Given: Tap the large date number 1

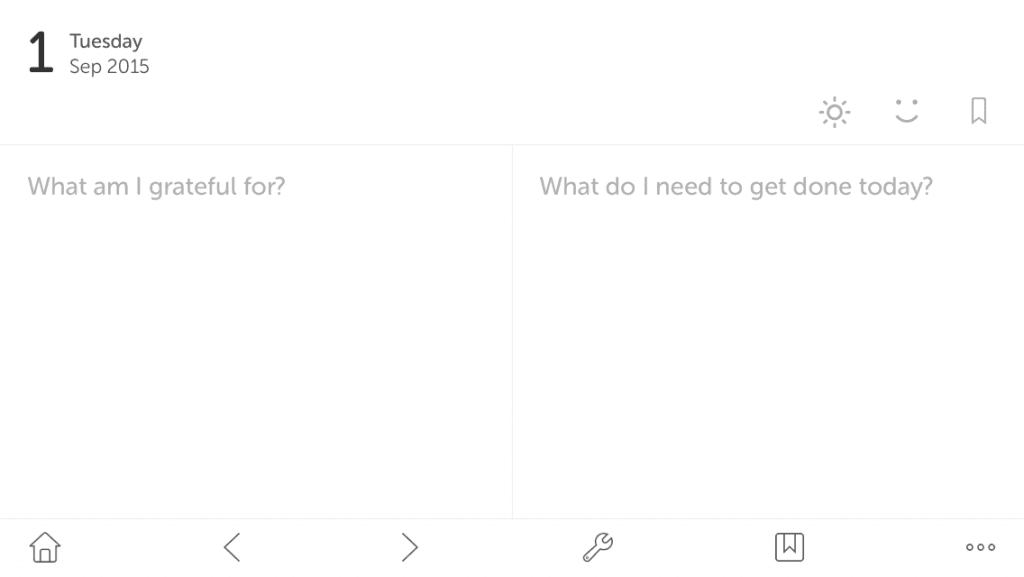Looking at the screenshot, I should click(x=40, y=52).
